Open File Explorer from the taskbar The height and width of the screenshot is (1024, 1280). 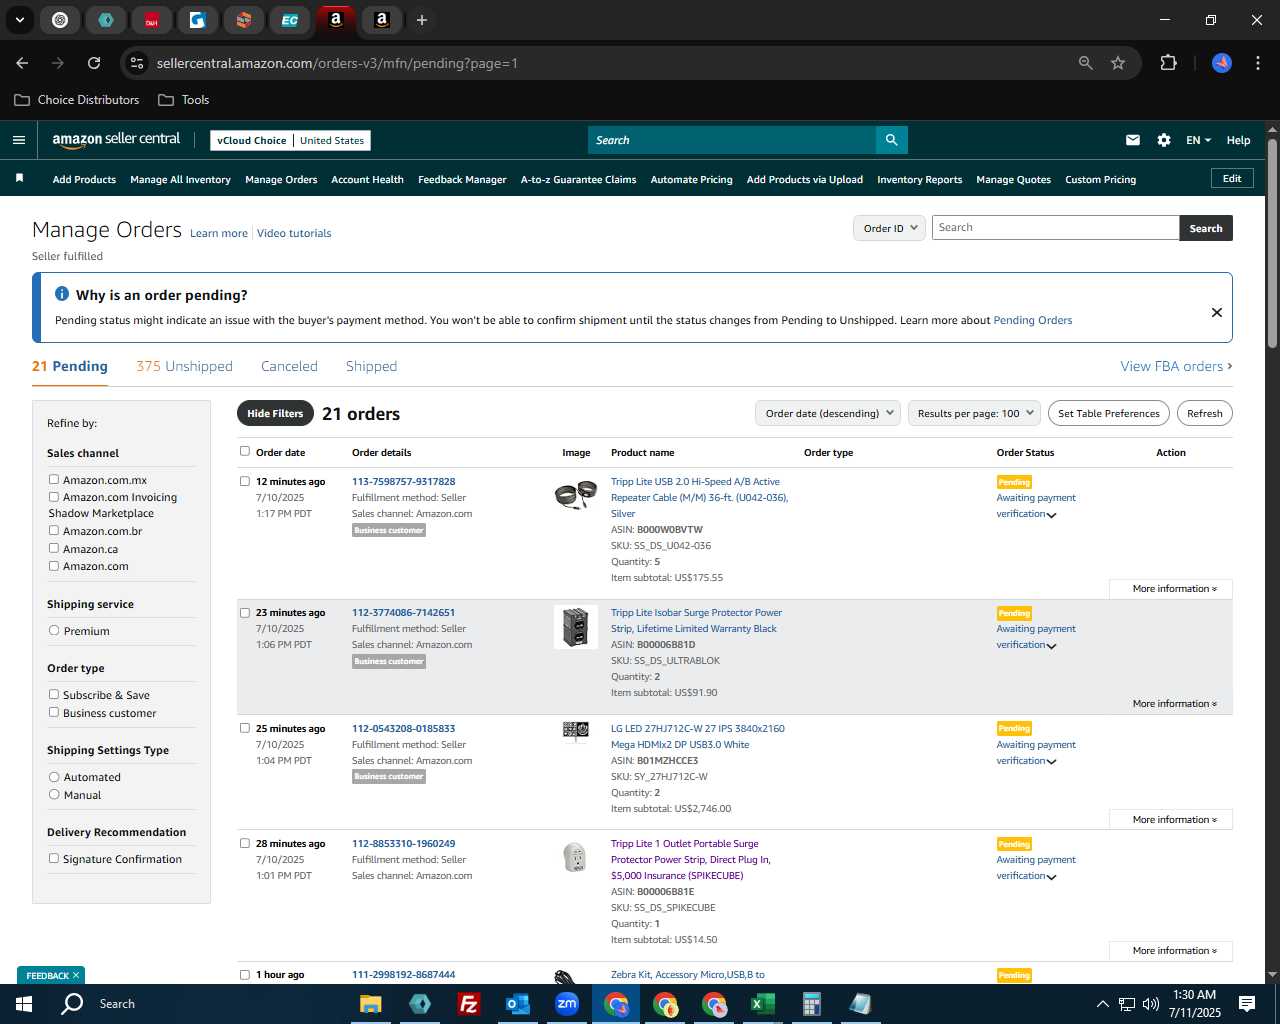371,1004
